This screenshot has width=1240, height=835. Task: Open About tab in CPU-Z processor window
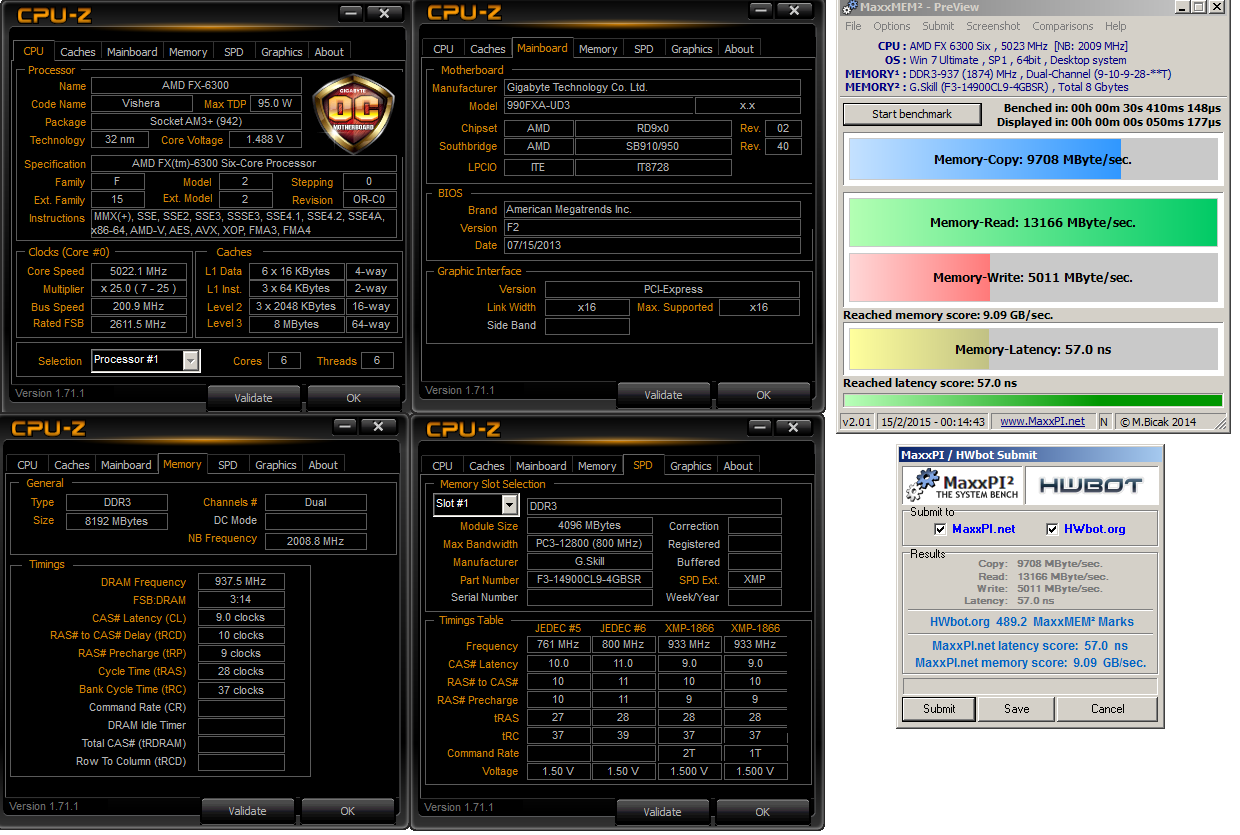pos(329,52)
